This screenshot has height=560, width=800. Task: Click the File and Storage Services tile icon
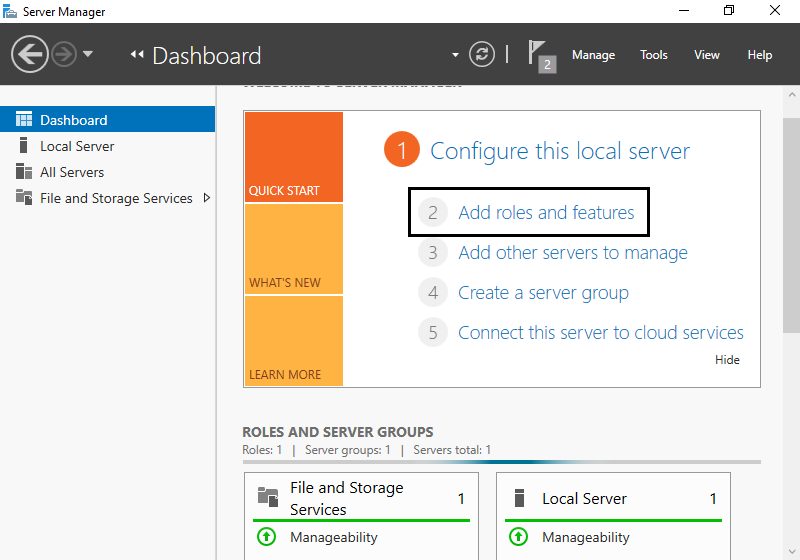click(268, 497)
